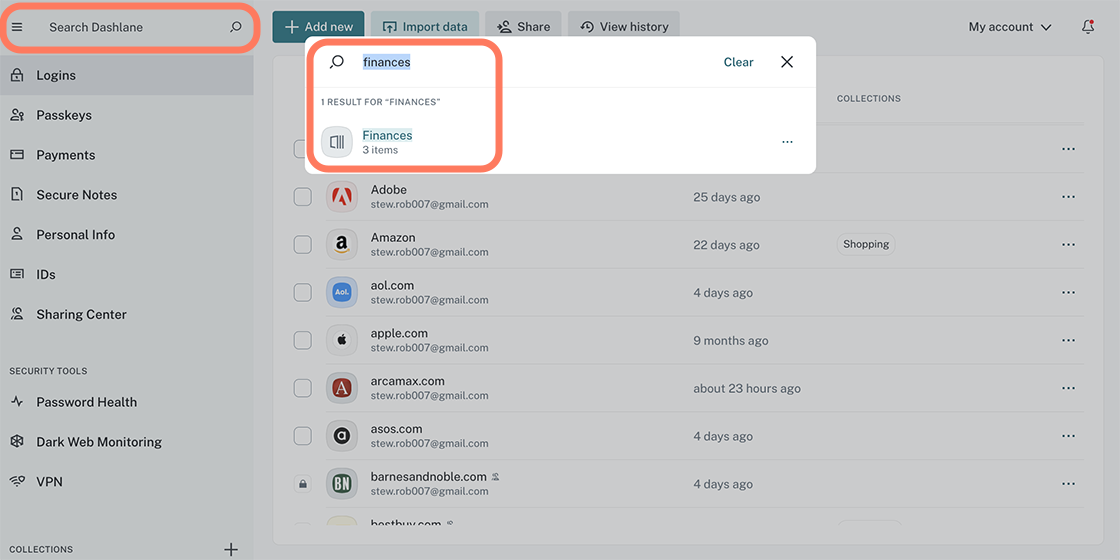This screenshot has height=560, width=1120.
Task: Add a new collection with plus icon
Action: [x=231, y=549]
